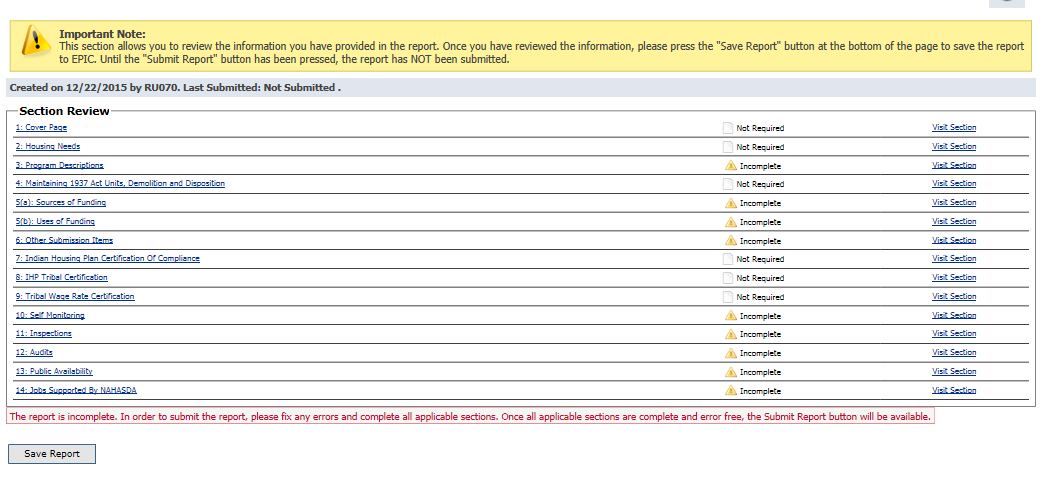Click warning icon for Jobs Supported By NAHASDA

(730, 391)
